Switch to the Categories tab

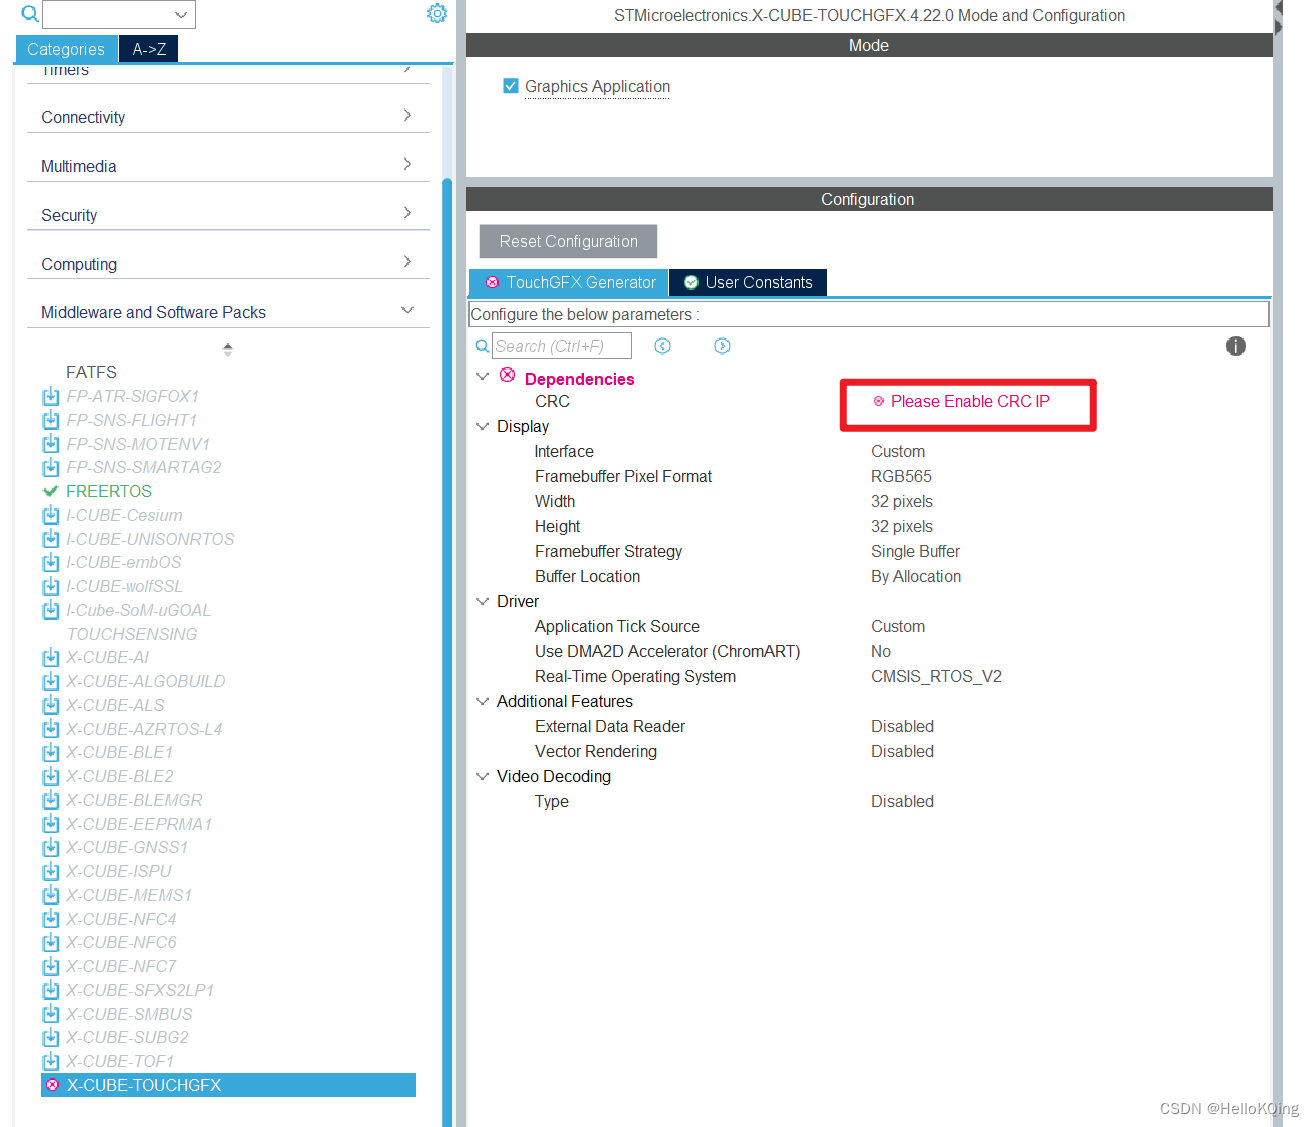coord(66,49)
